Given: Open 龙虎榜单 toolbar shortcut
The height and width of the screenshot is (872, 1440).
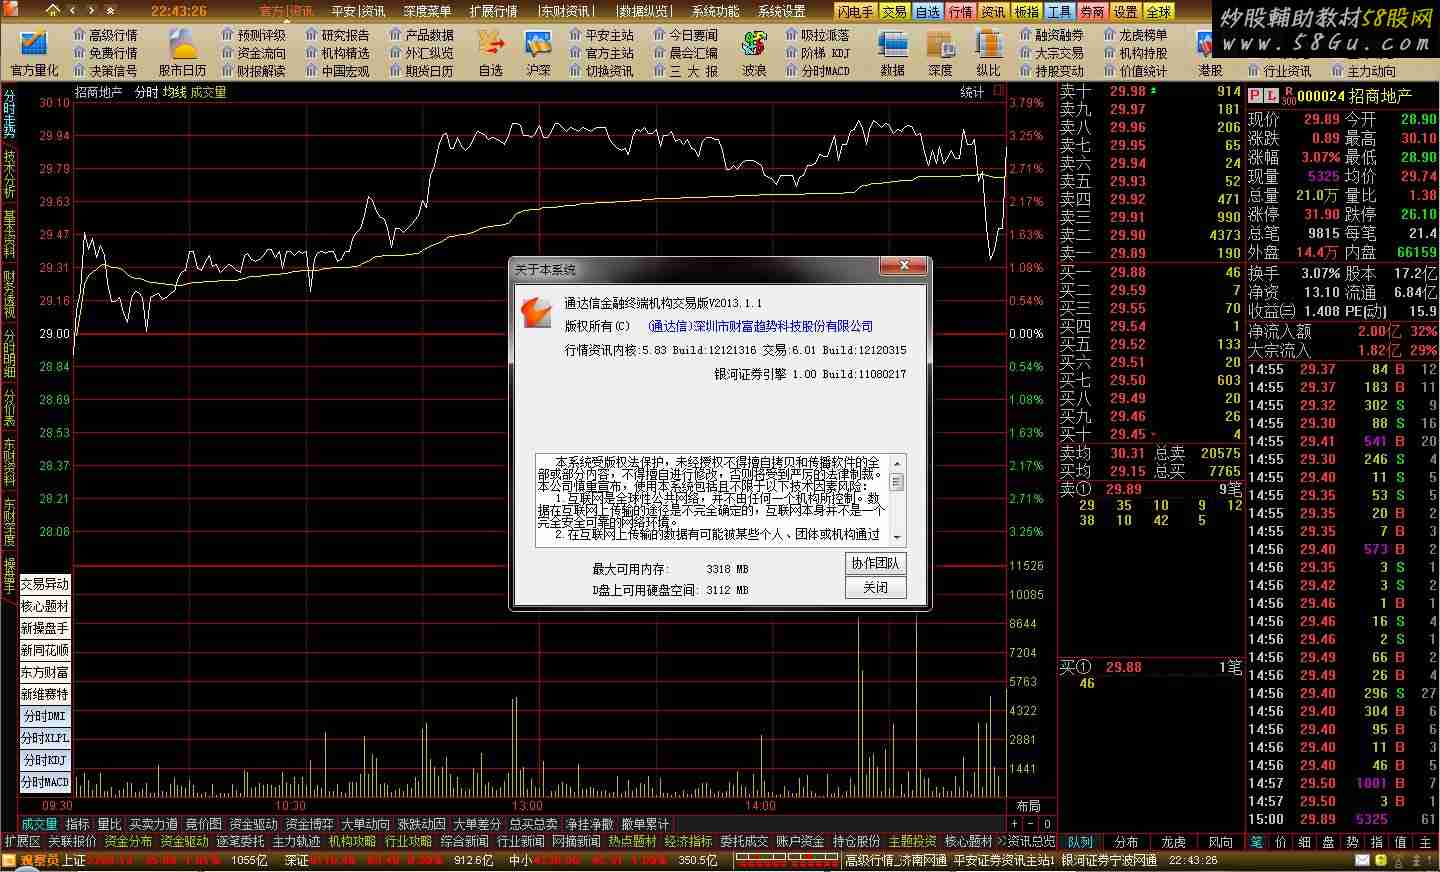Looking at the screenshot, I should point(1135,35).
